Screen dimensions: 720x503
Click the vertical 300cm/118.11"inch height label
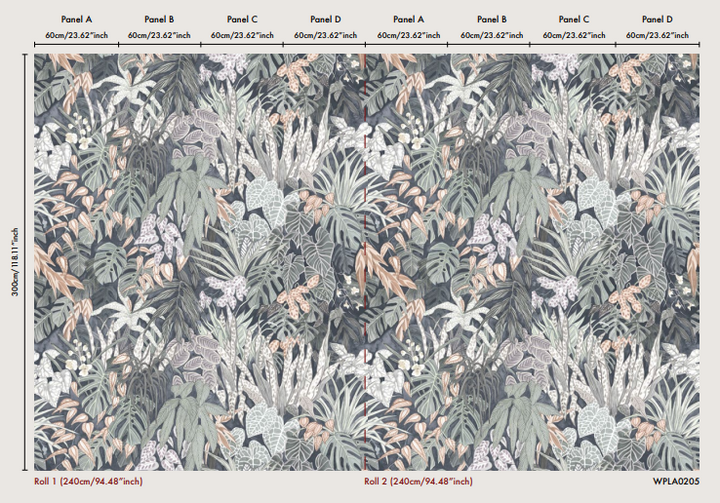pyautogui.click(x=11, y=260)
